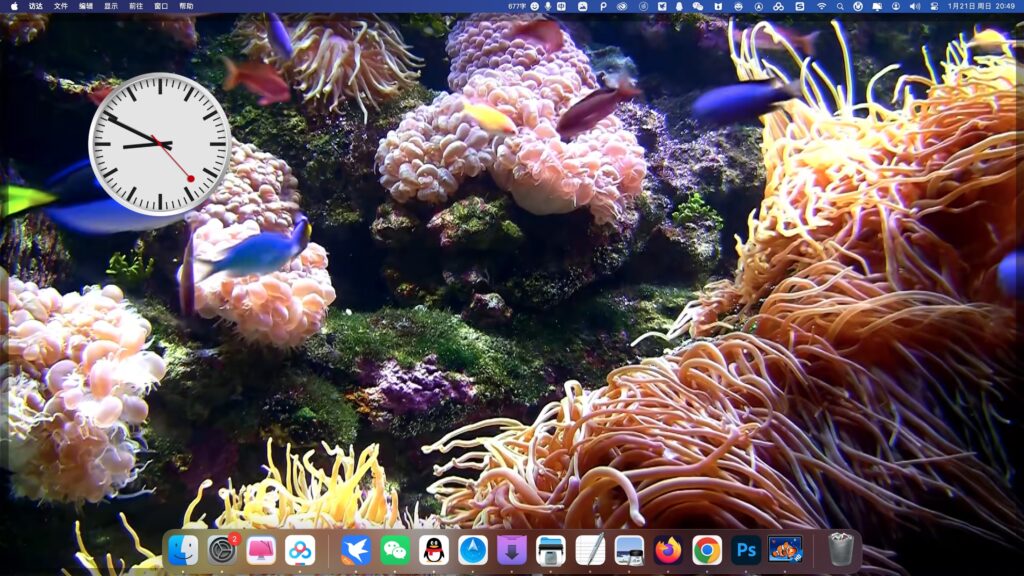Open the 前往 menu in the menu bar
1024x576 pixels.
click(135, 8)
